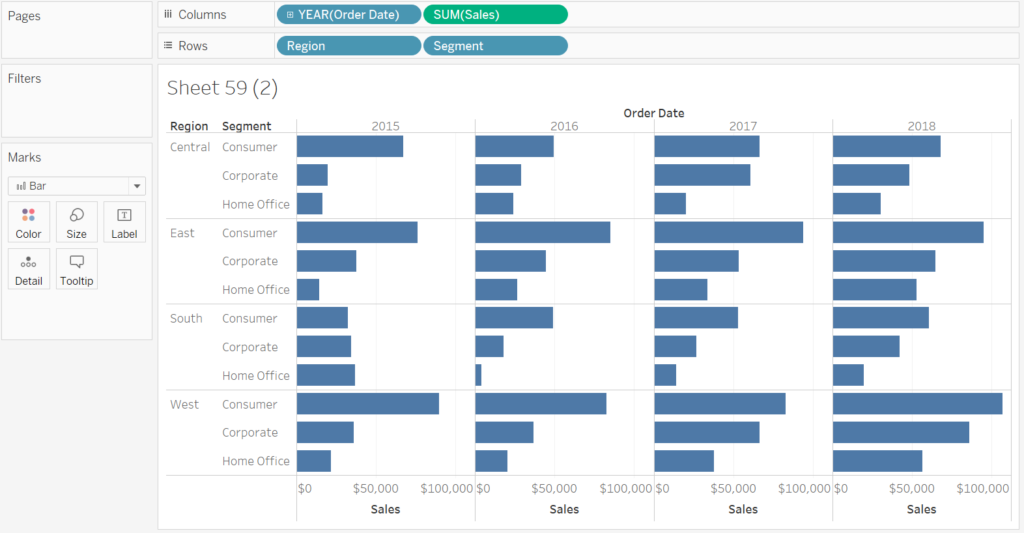Click the Segment column header
The height and width of the screenshot is (533, 1024).
coord(246,126)
